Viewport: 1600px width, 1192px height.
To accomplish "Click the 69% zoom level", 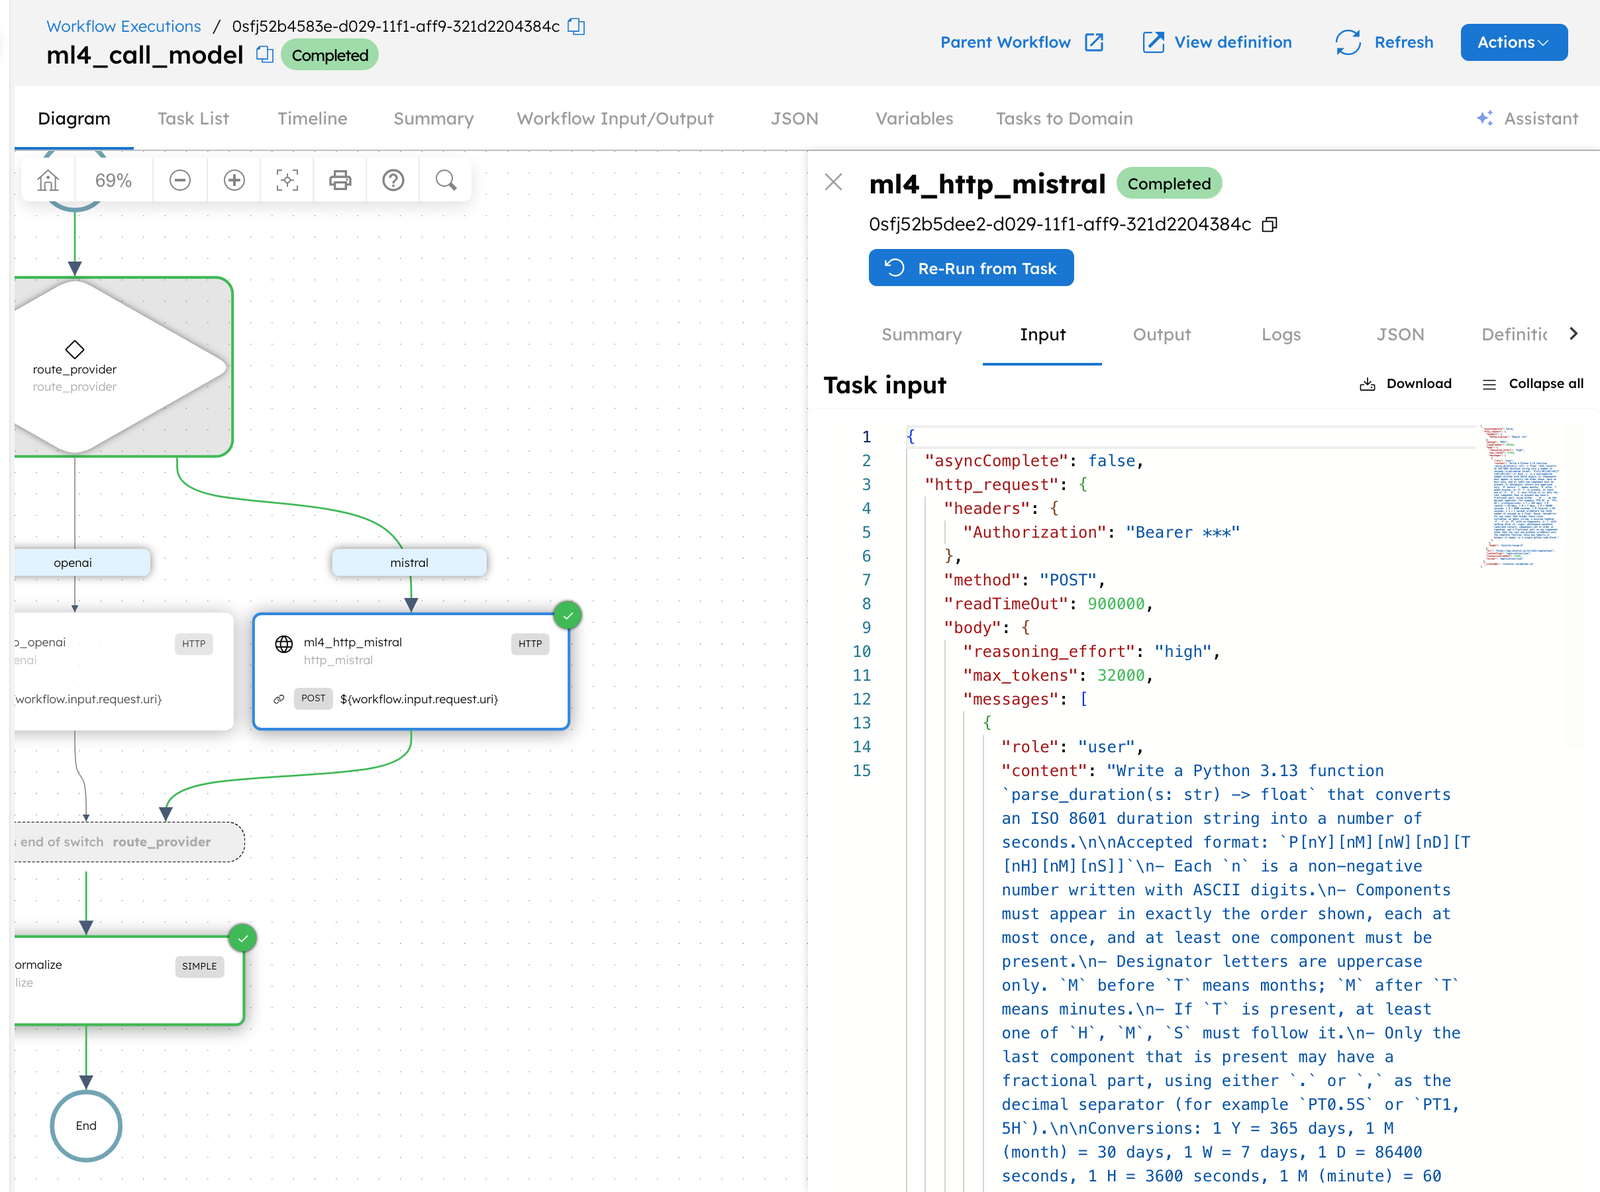I will pyautogui.click(x=113, y=180).
